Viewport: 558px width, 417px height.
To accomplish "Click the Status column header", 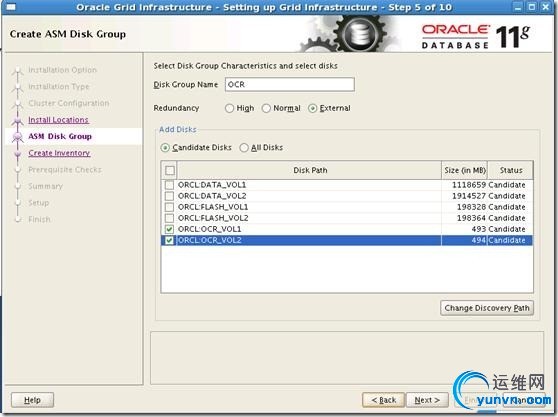I will [x=511, y=170].
